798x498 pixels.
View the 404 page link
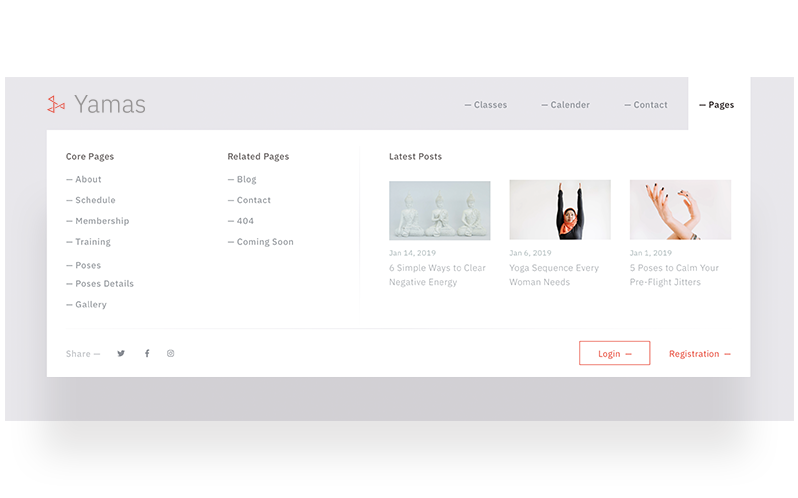pyautogui.click(x=241, y=221)
